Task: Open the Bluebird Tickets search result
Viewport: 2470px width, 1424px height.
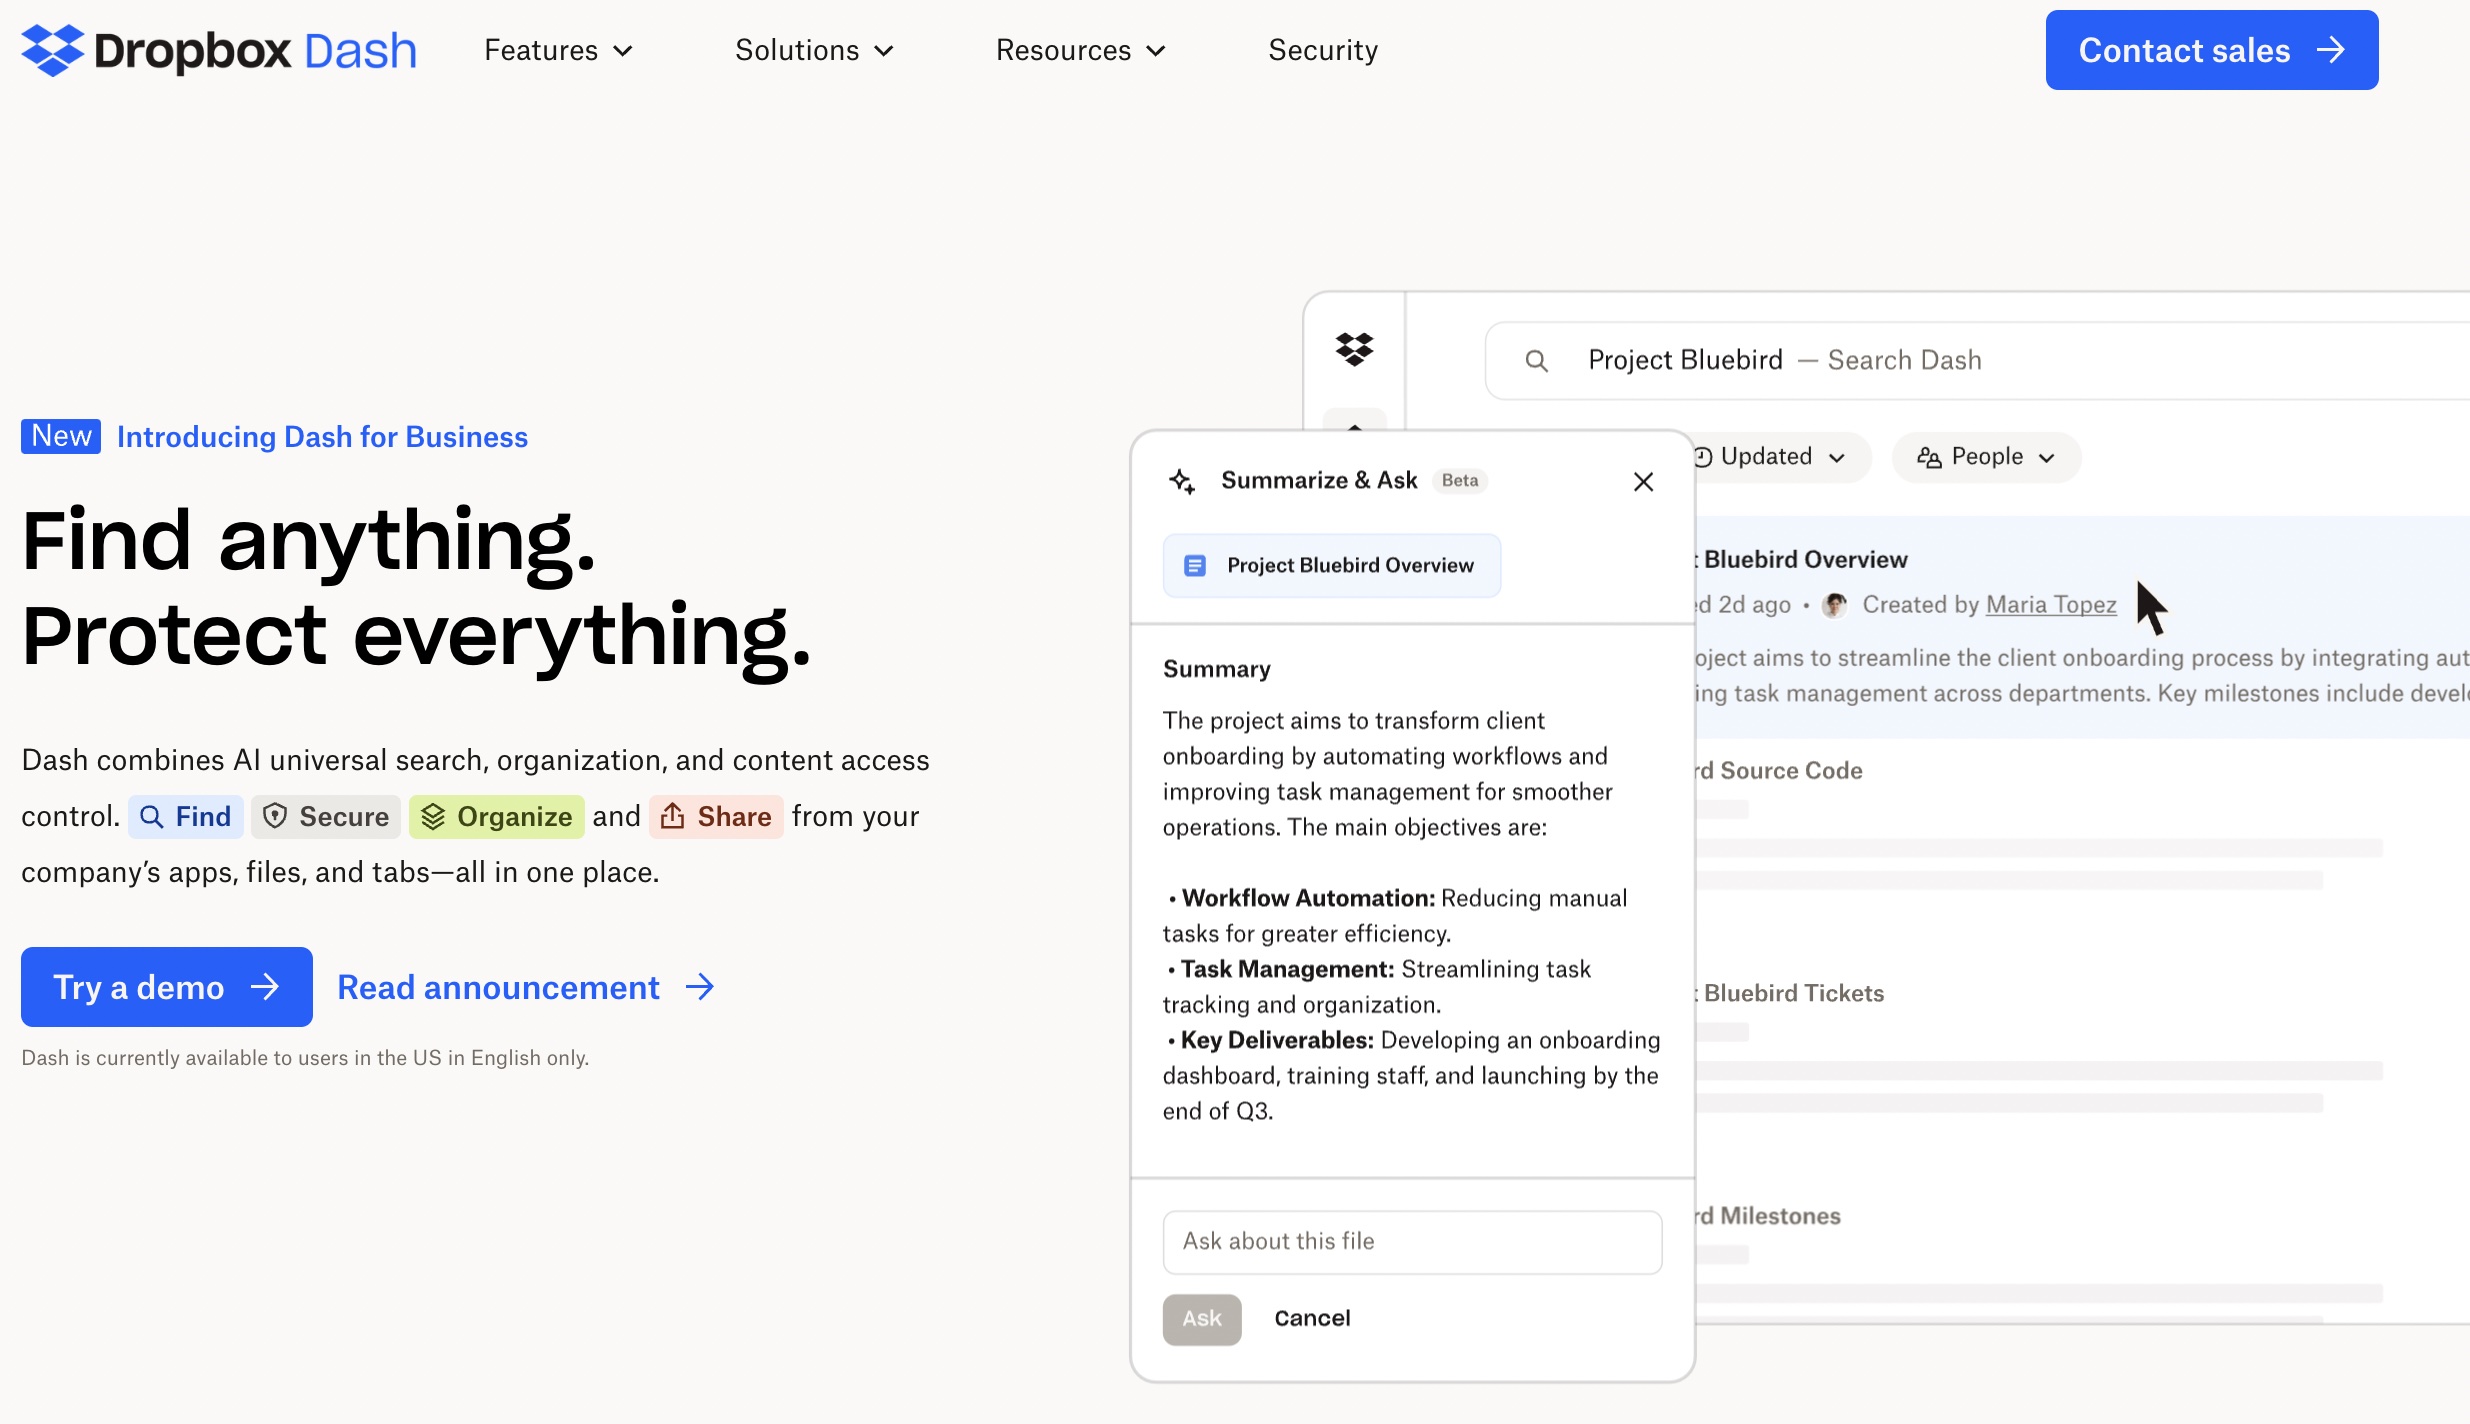Action: [1790, 993]
